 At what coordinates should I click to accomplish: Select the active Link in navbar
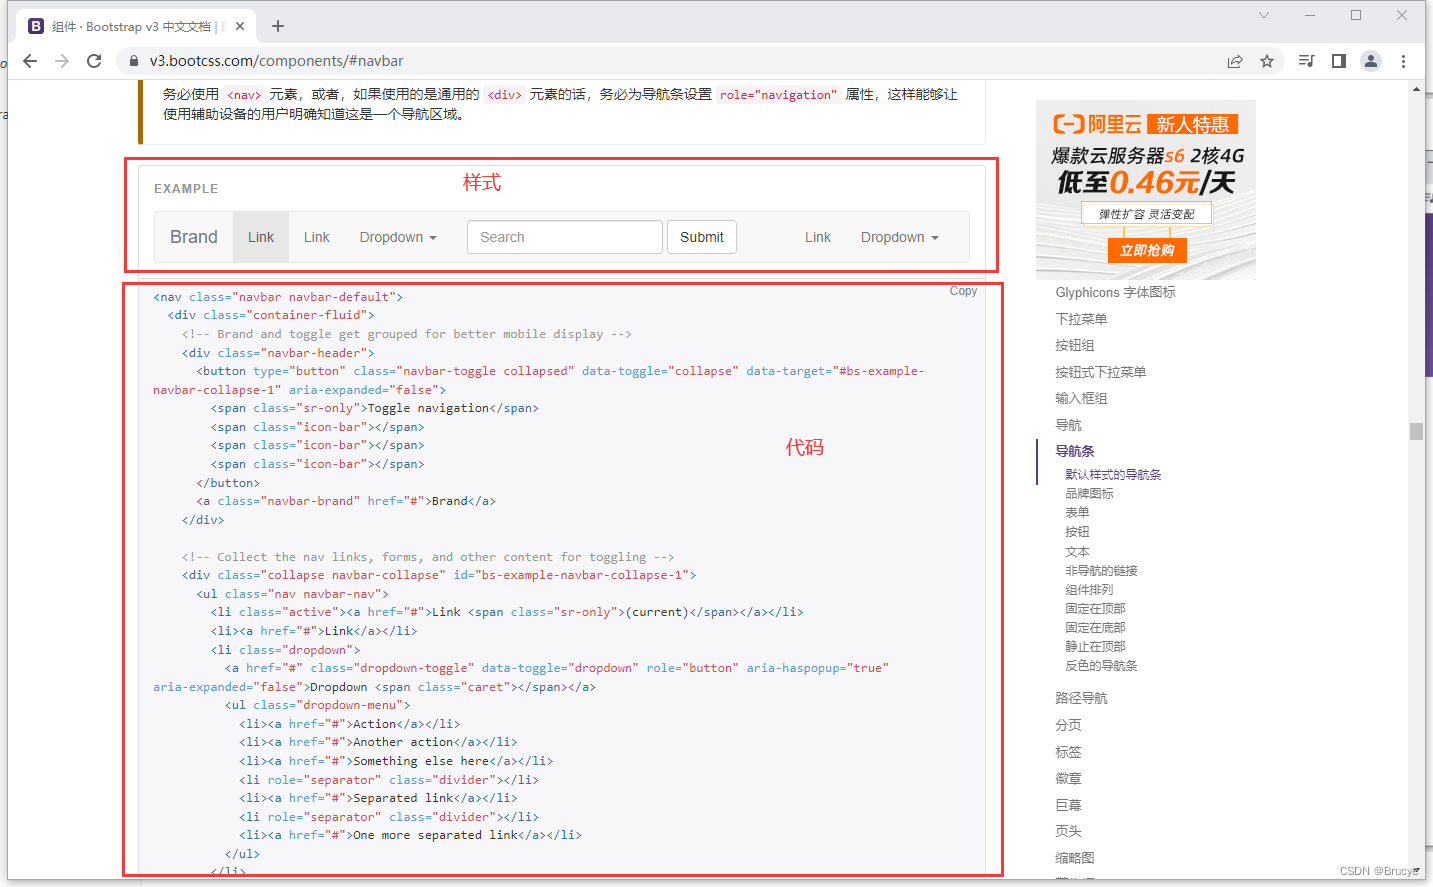(x=261, y=237)
